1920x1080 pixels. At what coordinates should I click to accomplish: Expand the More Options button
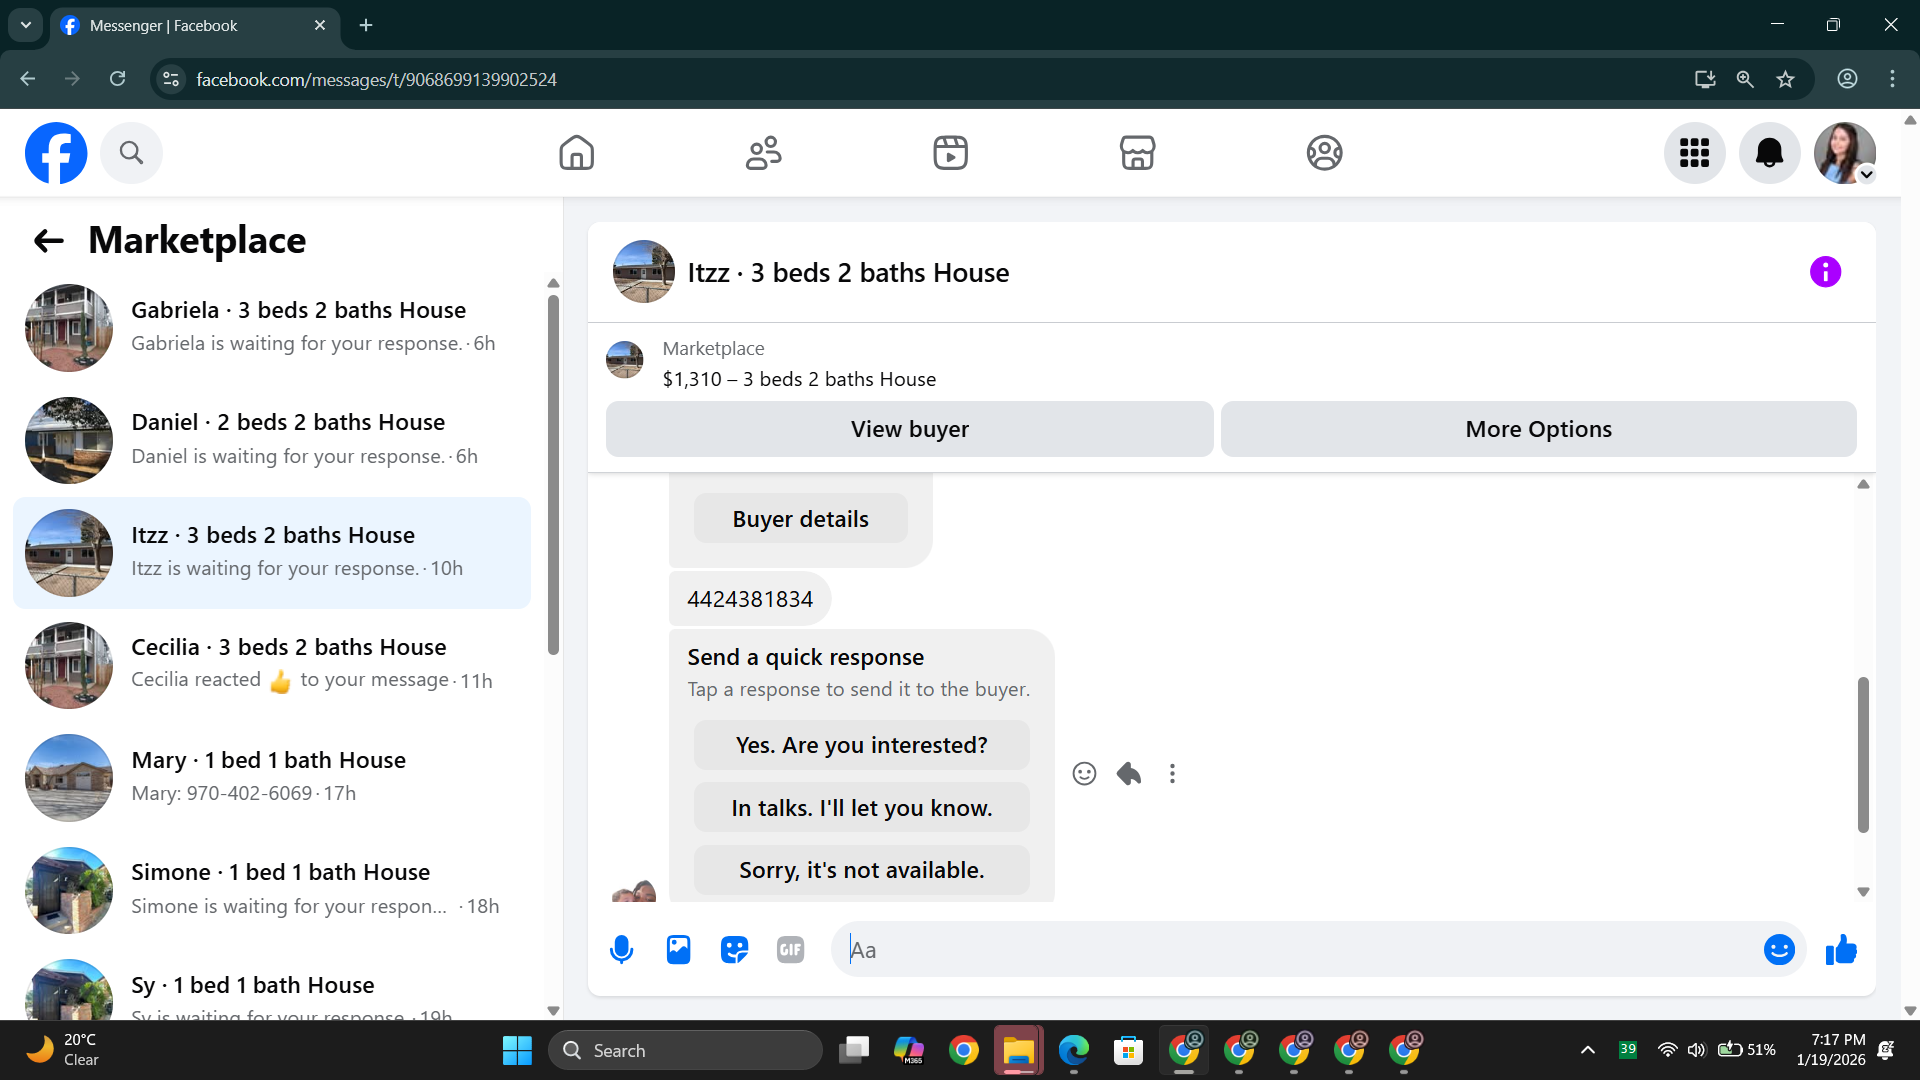coord(1538,429)
